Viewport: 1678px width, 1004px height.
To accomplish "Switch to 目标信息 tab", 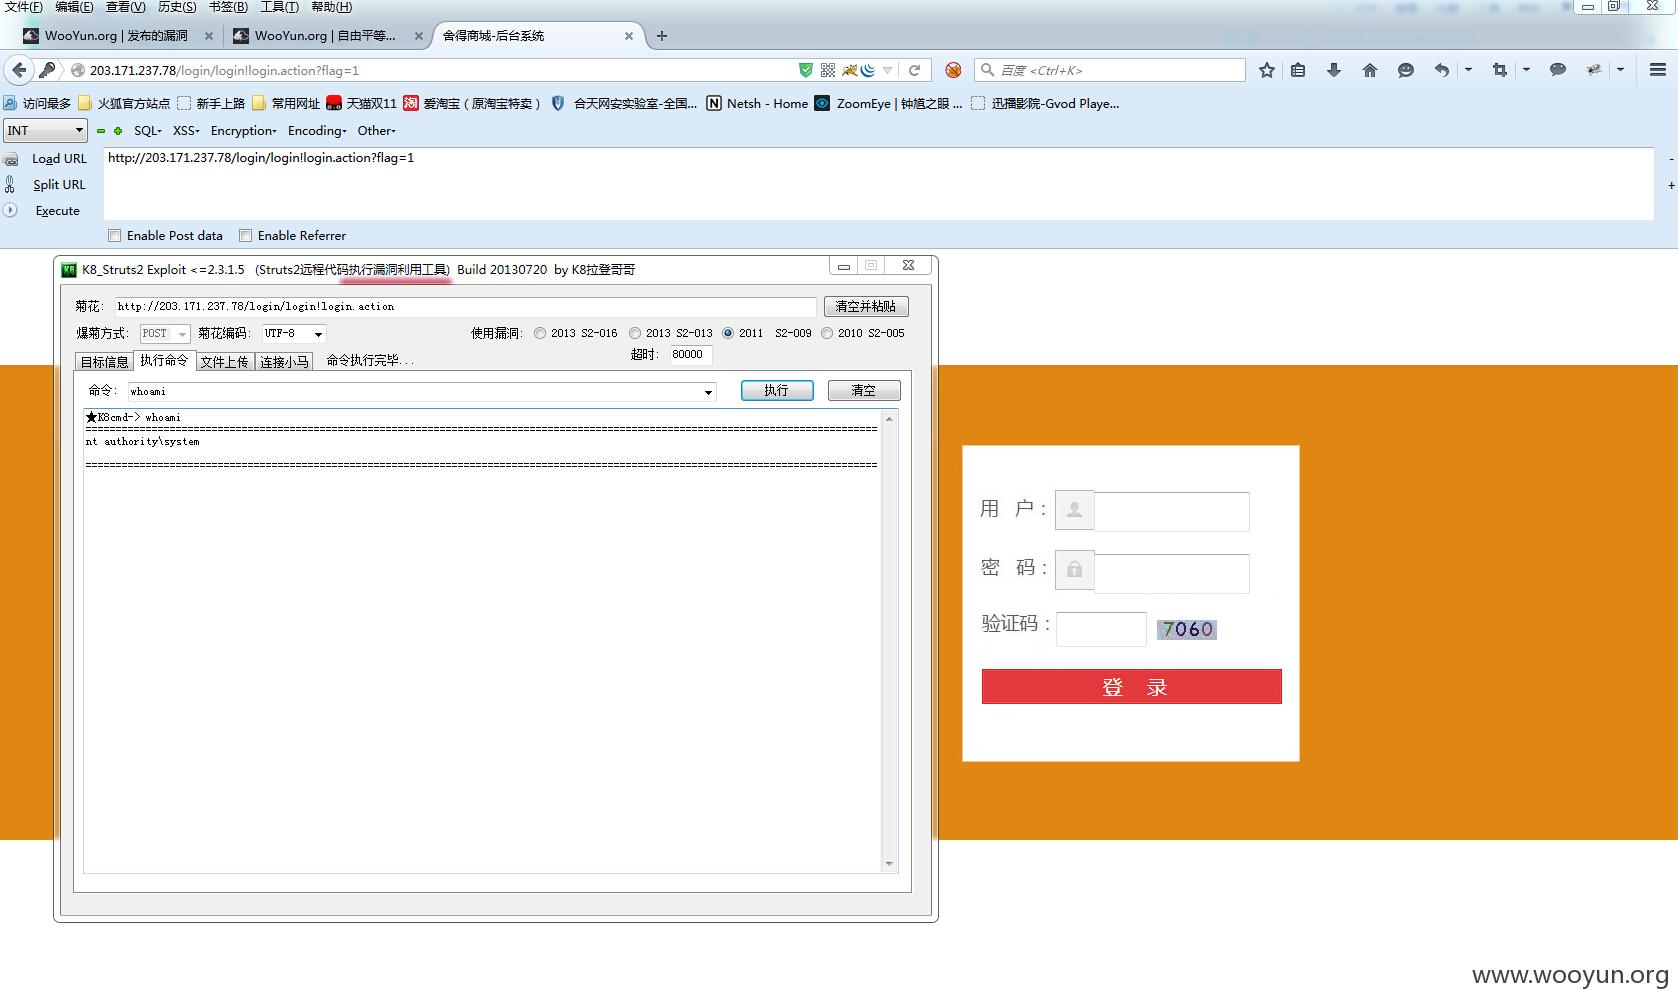I will (105, 362).
